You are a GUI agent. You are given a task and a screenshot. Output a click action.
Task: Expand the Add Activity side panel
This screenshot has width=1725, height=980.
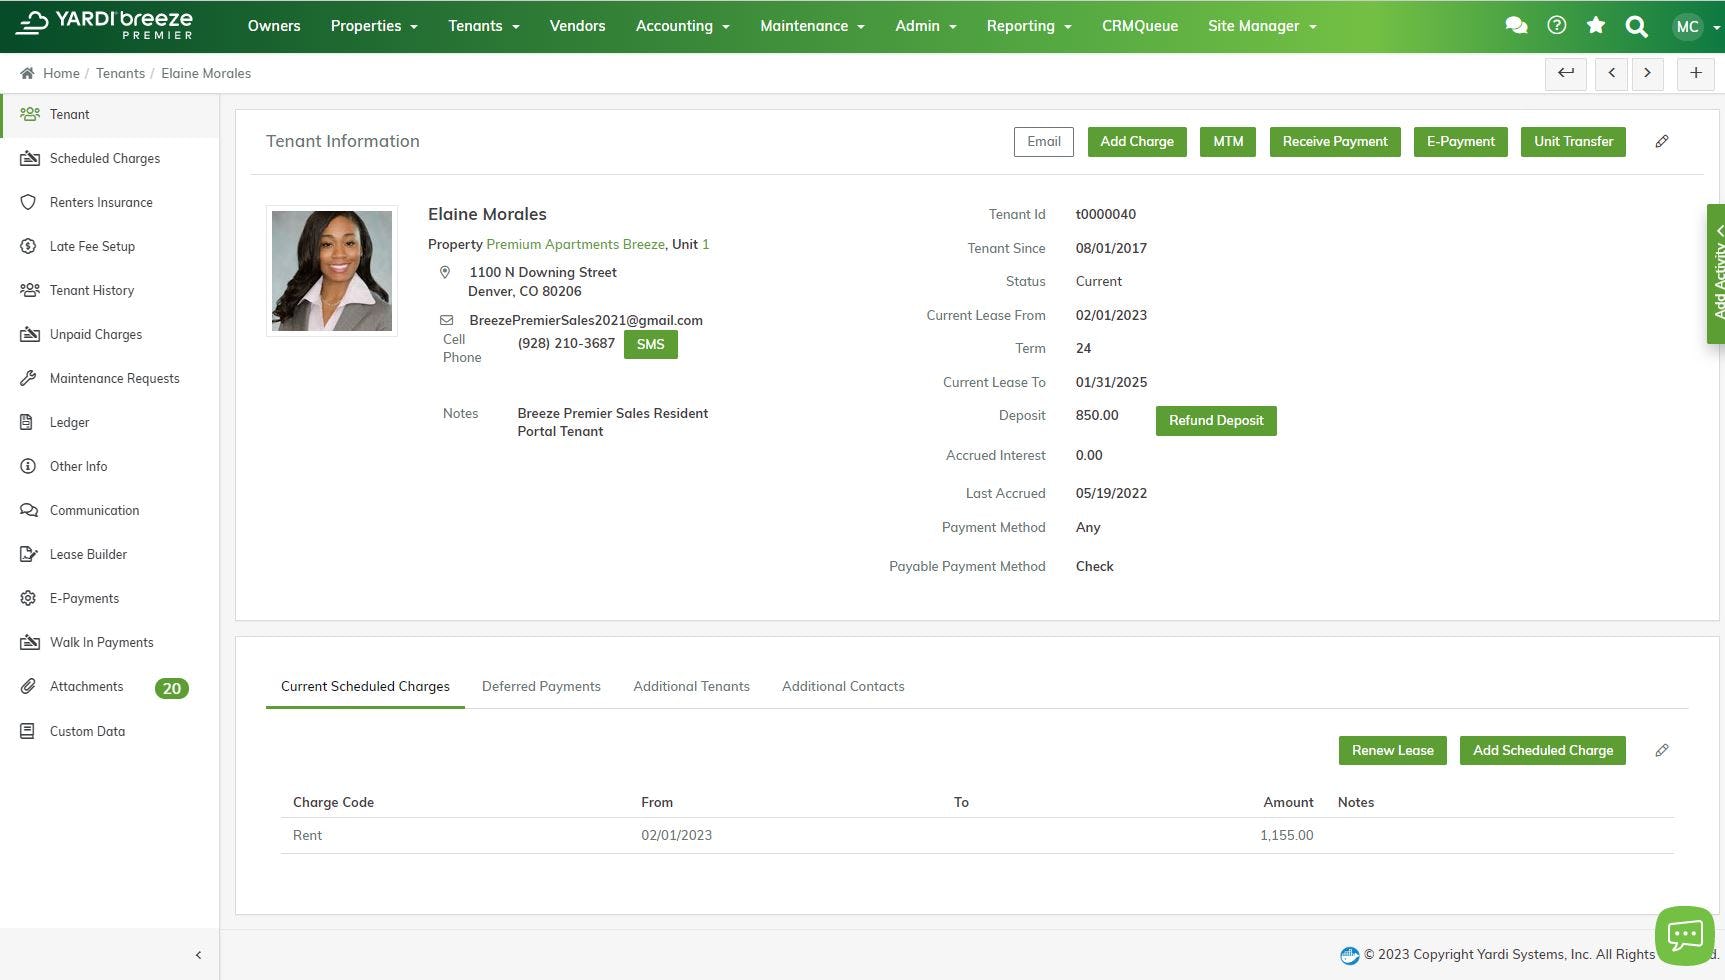tap(1716, 274)
